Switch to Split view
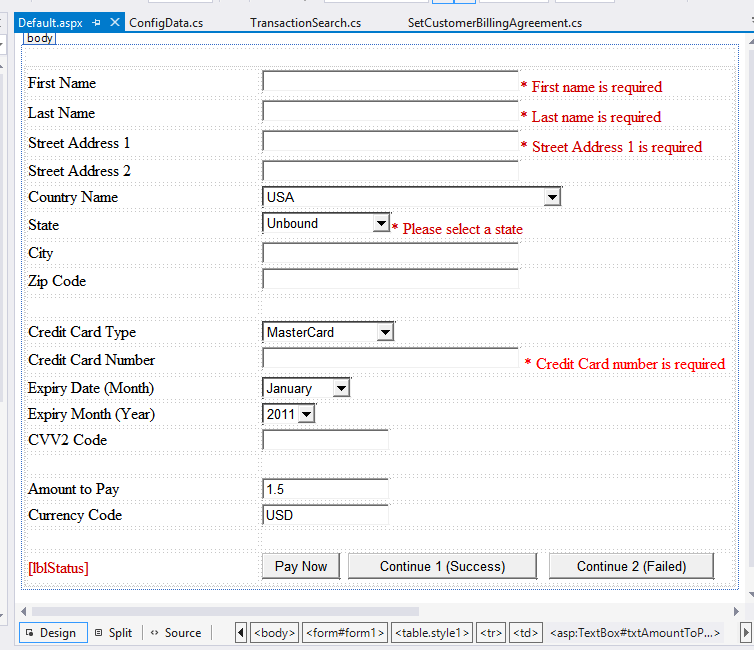Viewport: 754px width, 650px height. (113, 633)
